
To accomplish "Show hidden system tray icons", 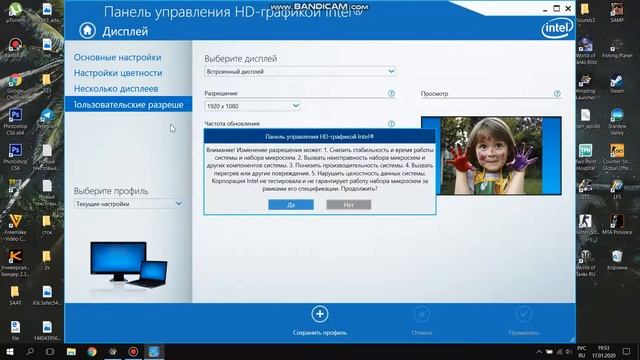I will click(x=539, y=352).
